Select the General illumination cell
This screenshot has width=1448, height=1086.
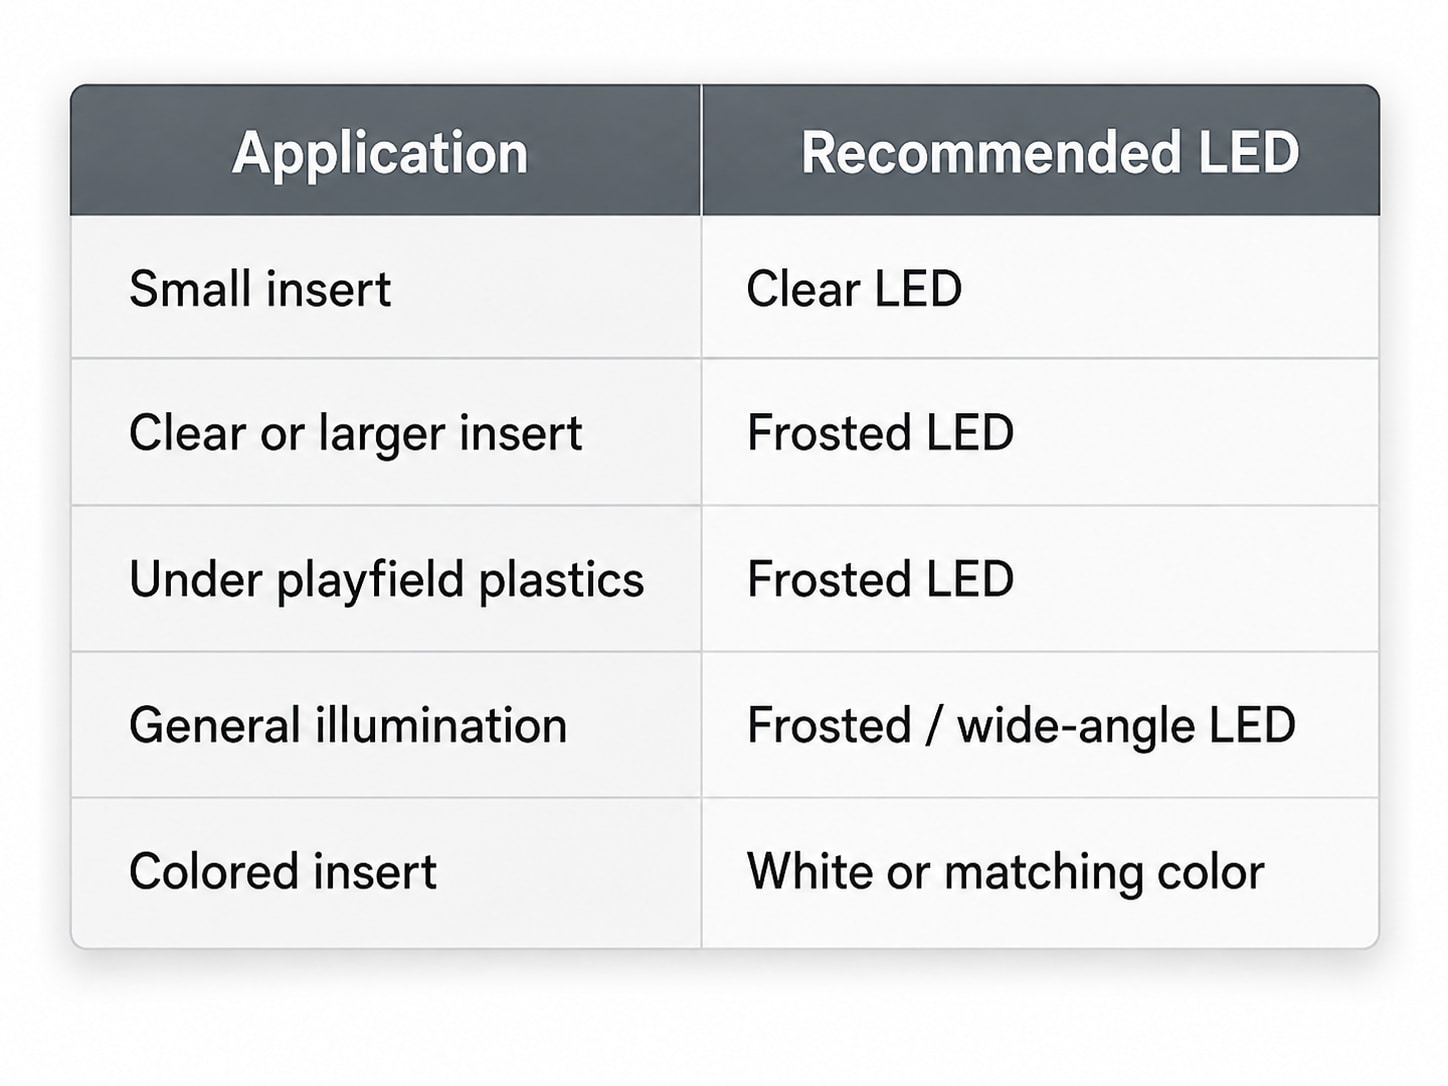tap(386, 725)
